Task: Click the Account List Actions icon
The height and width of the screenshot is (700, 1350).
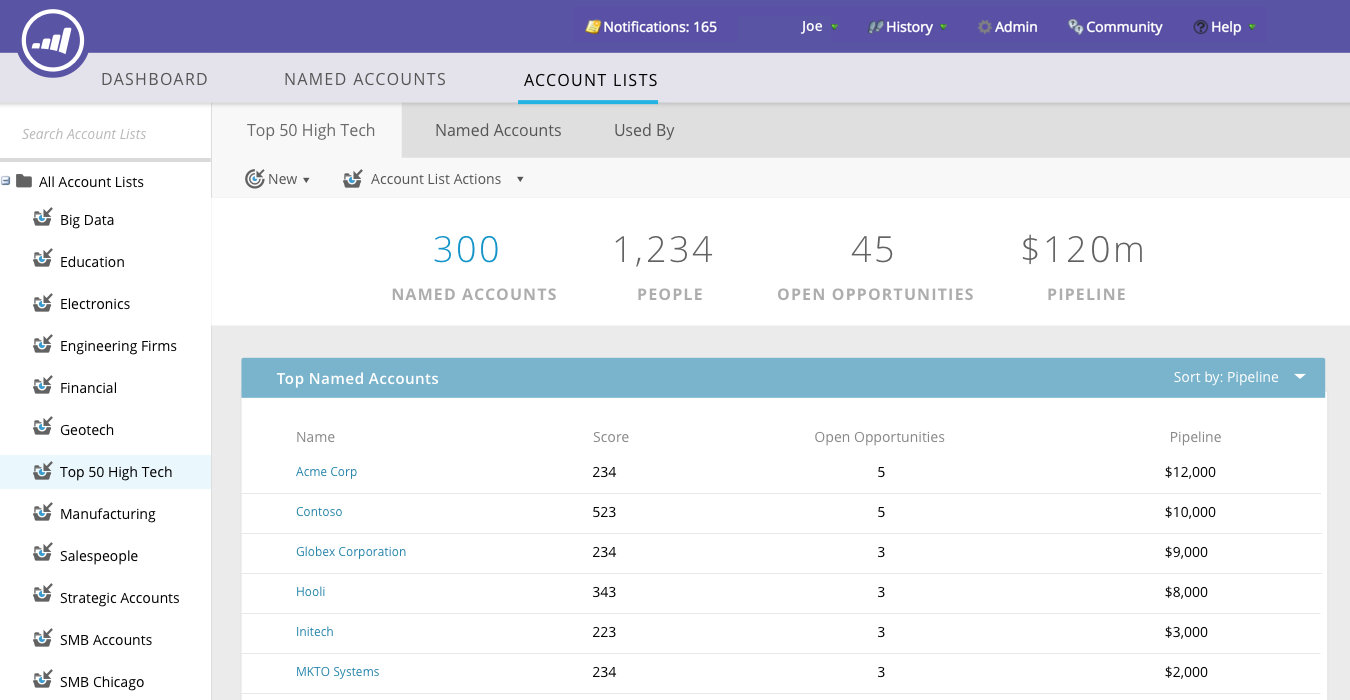Action: [352, 178]
